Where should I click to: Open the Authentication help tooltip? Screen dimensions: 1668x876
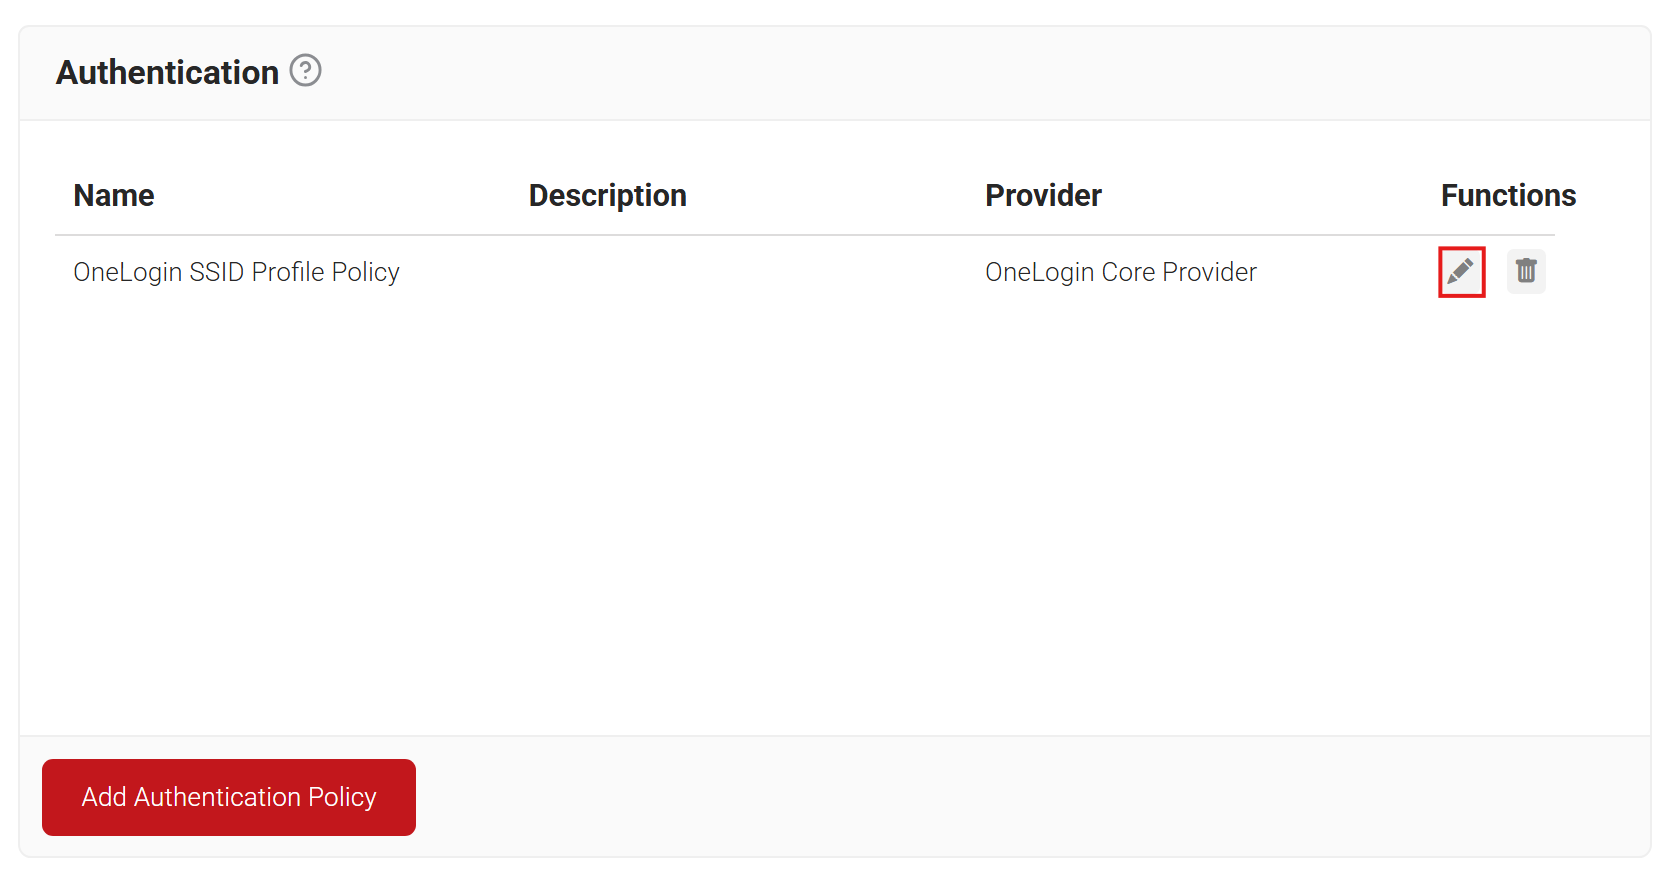[x=305, y=71]
